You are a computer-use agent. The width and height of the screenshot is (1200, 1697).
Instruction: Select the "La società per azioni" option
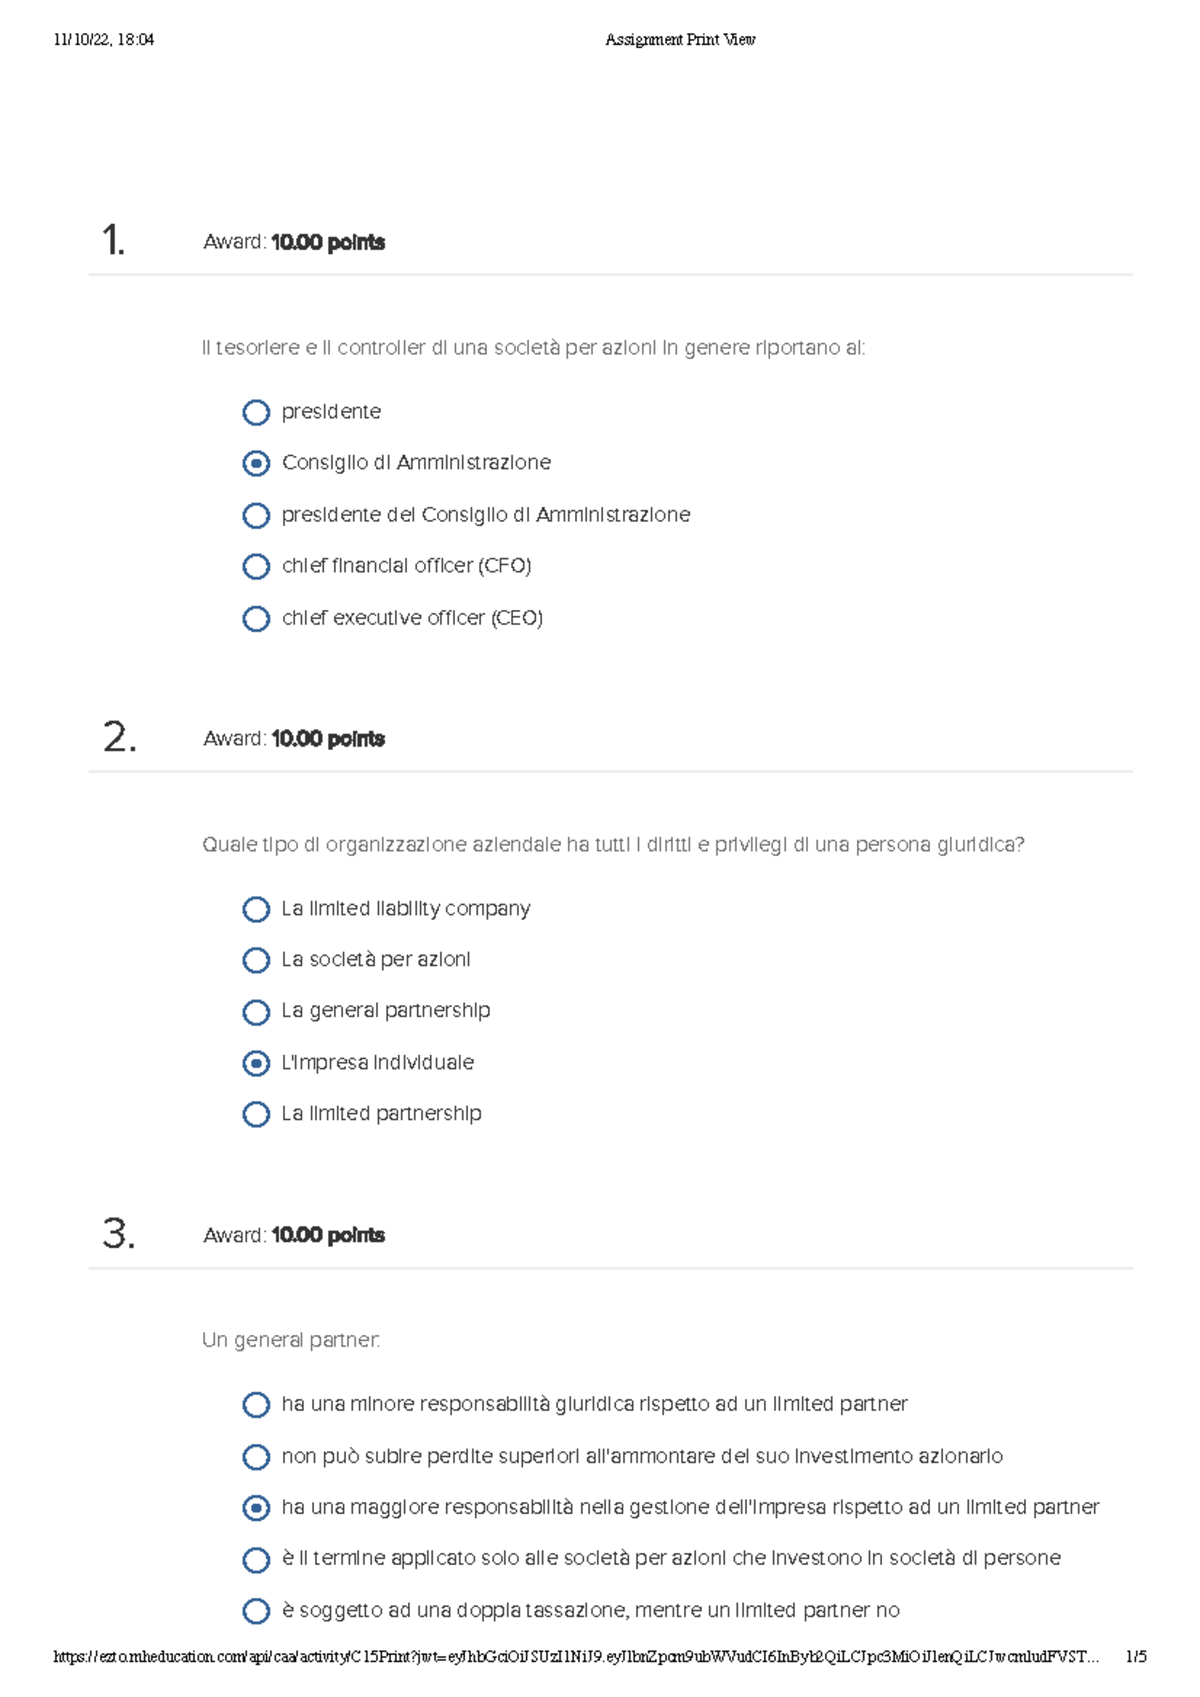click(x=256, y=960)
